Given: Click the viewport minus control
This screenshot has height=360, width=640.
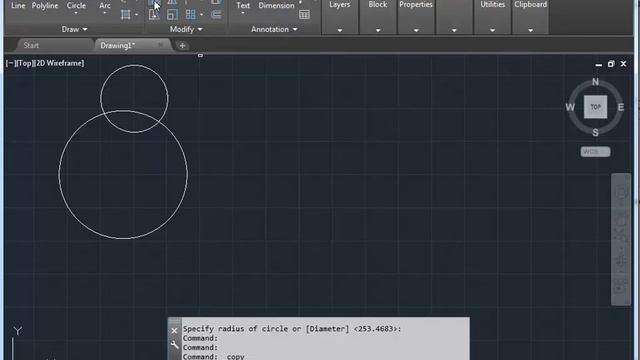Looking at the screenshot, I should point(10,63).
